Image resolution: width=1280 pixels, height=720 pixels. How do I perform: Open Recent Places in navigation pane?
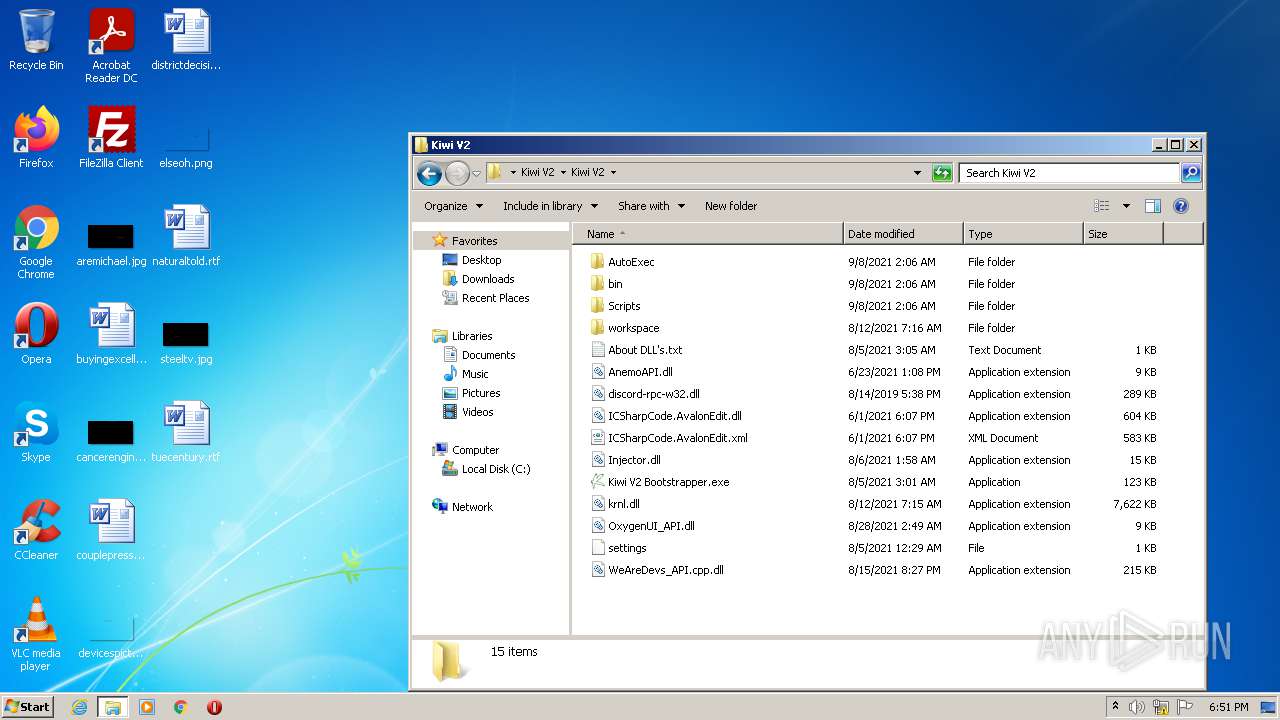click(x=495, y=298)
